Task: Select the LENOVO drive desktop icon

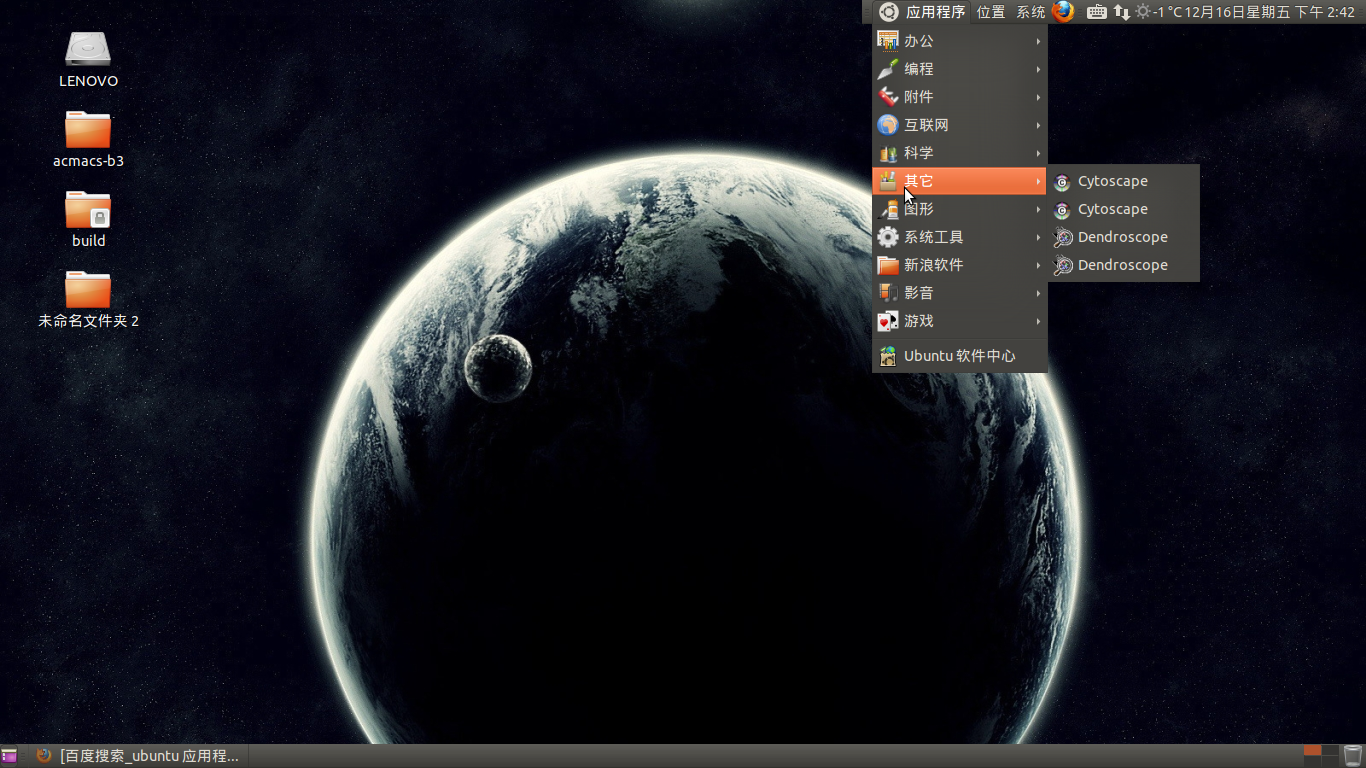Action: click(88, 59)
